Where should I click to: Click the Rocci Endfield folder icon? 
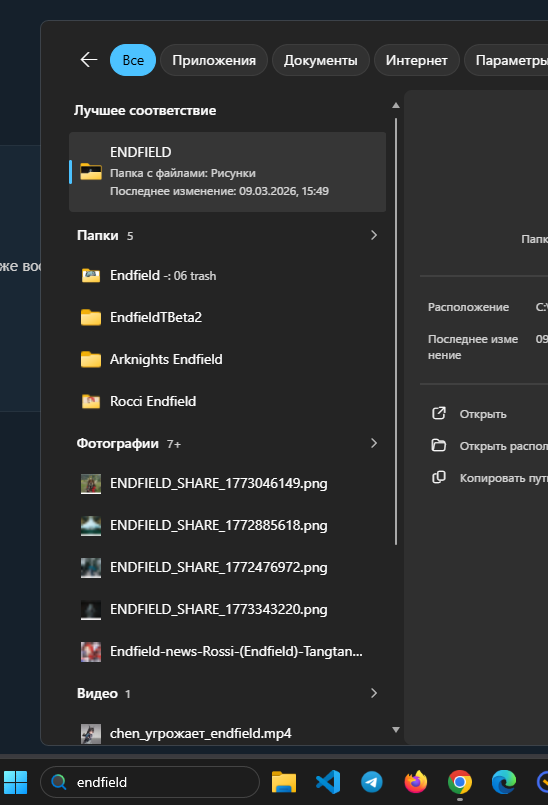point(91,401)
